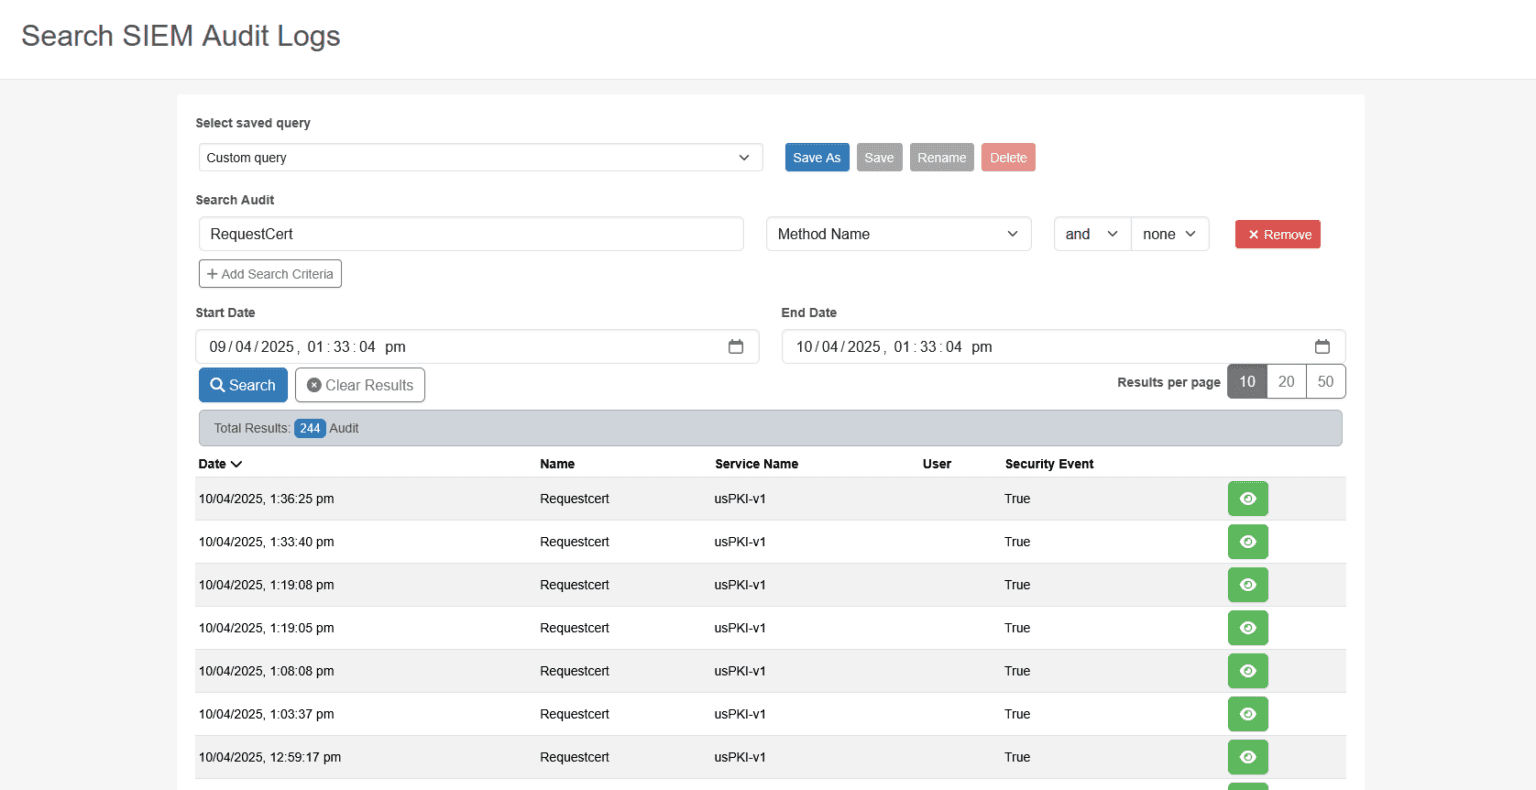This screenshot has width=1536, height=790.
Task: Set results per page to 10
Action: 1247,382
